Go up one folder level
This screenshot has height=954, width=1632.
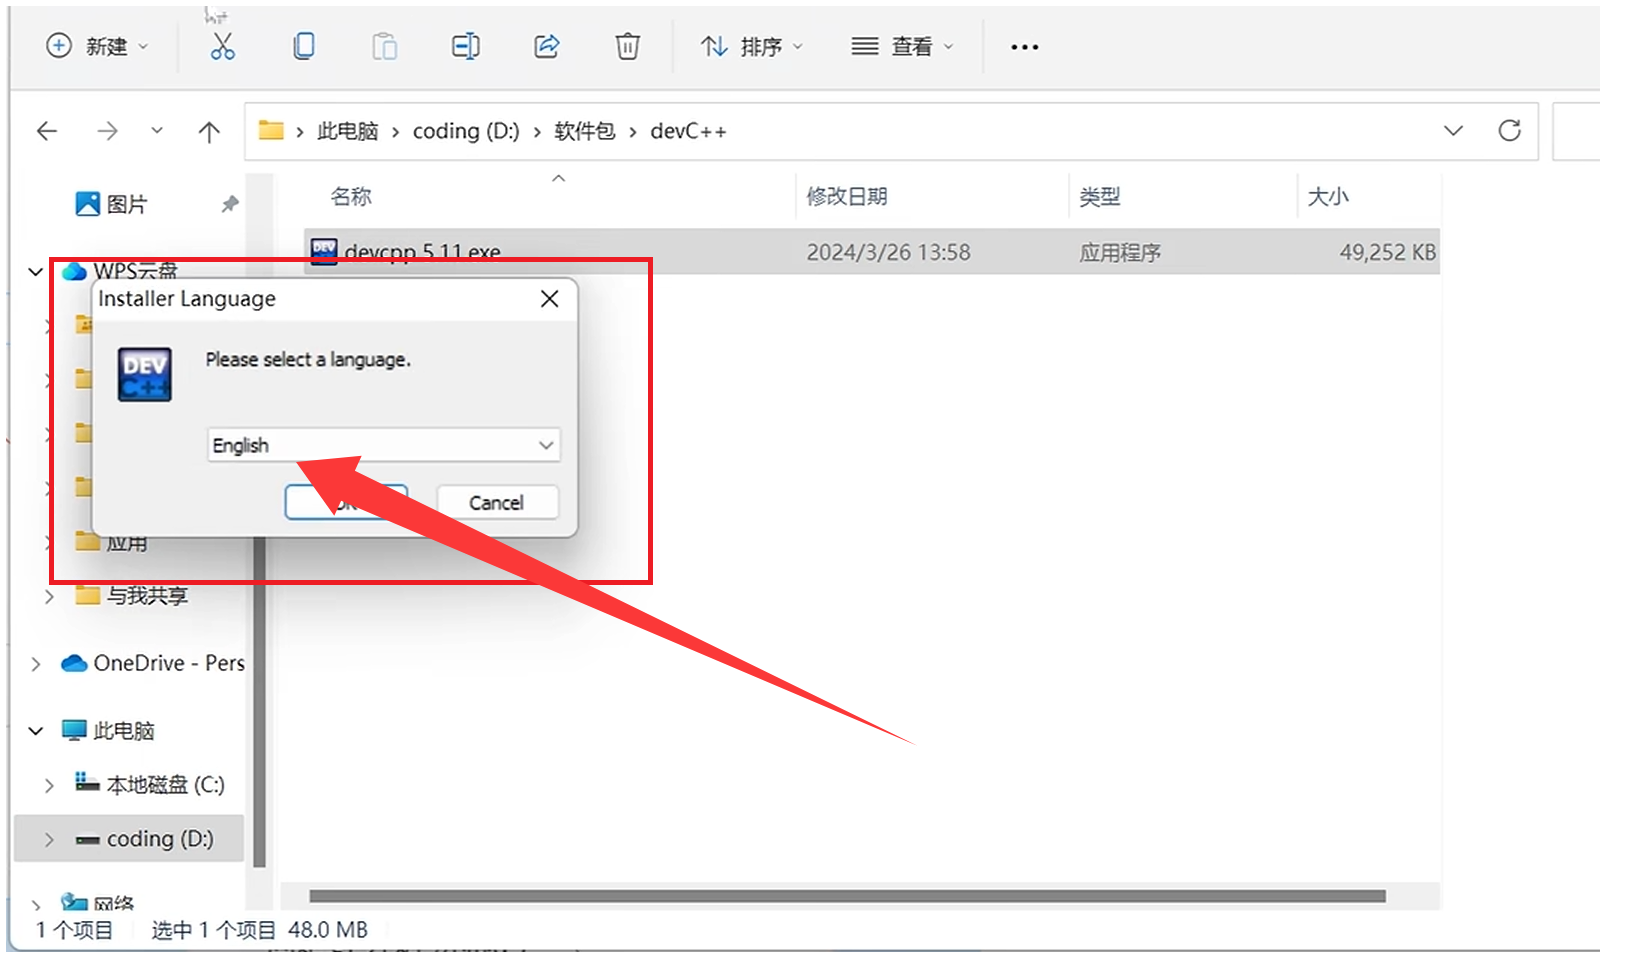[209, 131]
